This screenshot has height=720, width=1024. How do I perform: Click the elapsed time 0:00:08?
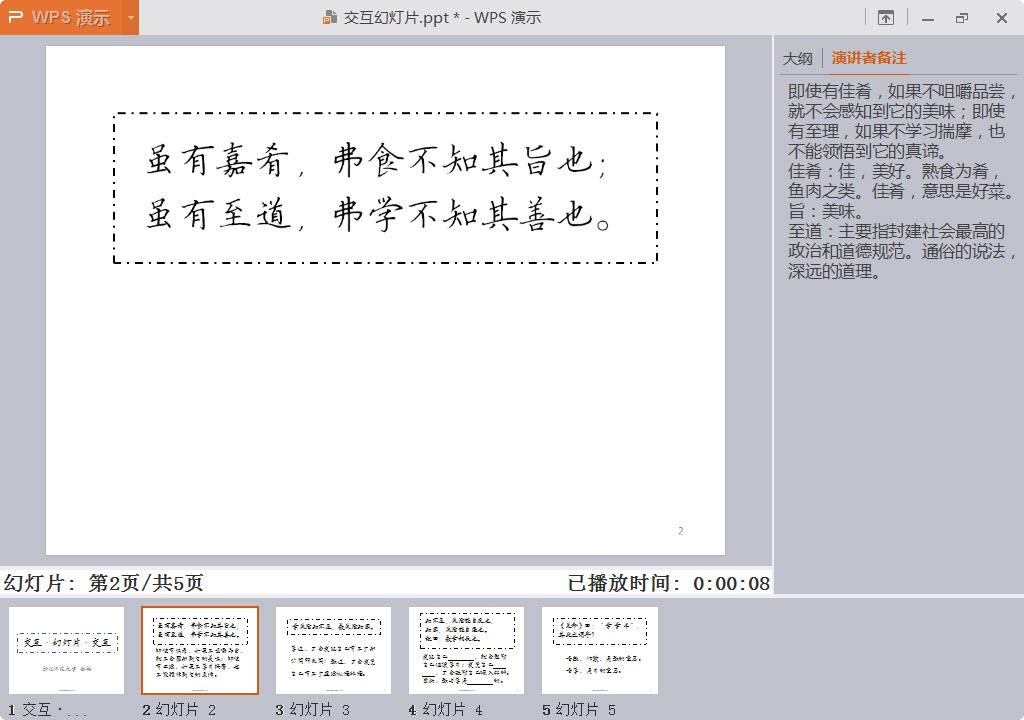point(731,583)
